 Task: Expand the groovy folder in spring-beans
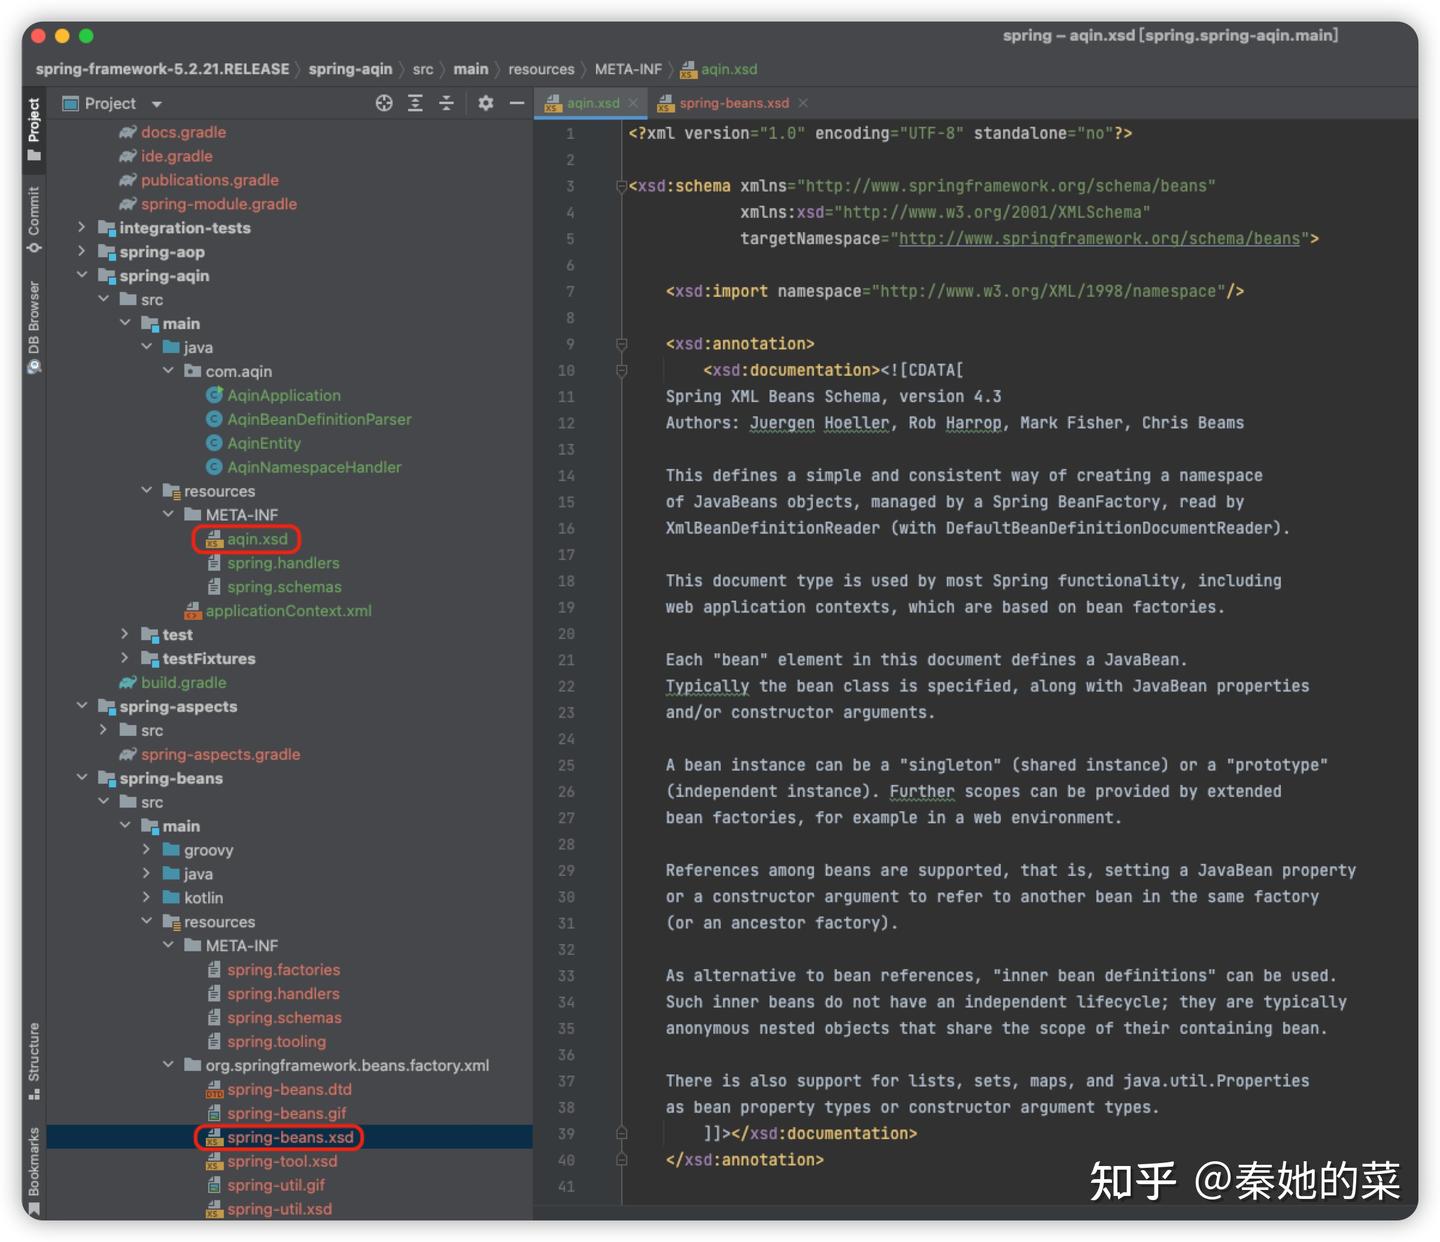tap(146, 850)
